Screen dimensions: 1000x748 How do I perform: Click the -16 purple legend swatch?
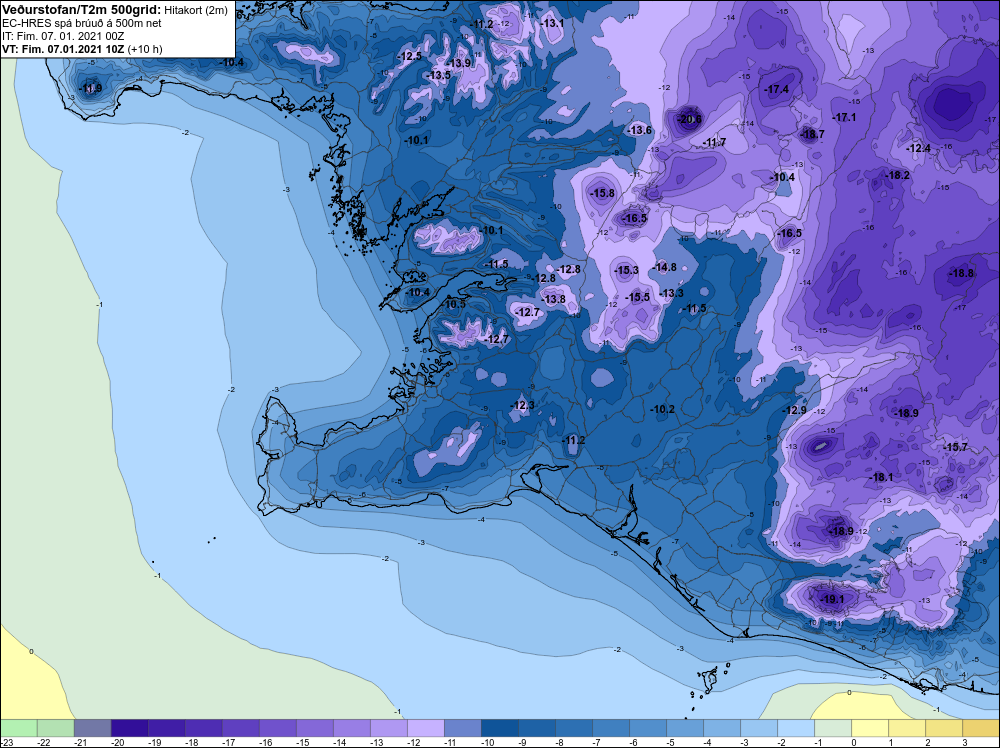click(277, 728)
